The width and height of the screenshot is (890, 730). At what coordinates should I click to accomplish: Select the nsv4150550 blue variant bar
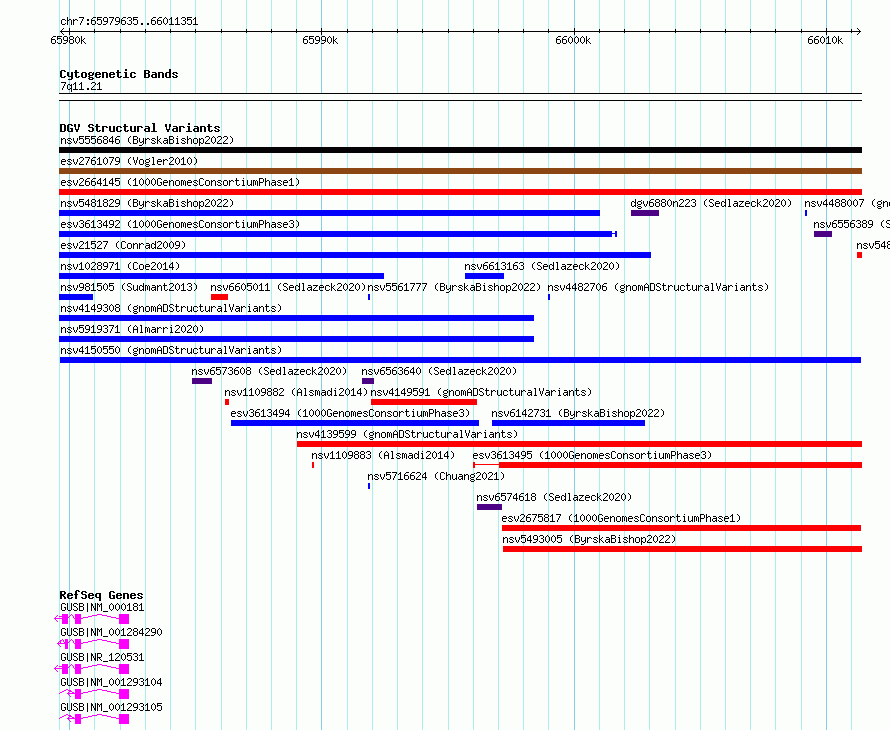460,360
